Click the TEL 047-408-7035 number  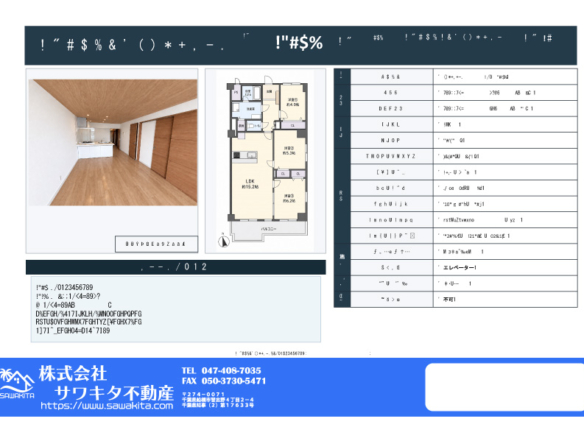pos(221,371)
